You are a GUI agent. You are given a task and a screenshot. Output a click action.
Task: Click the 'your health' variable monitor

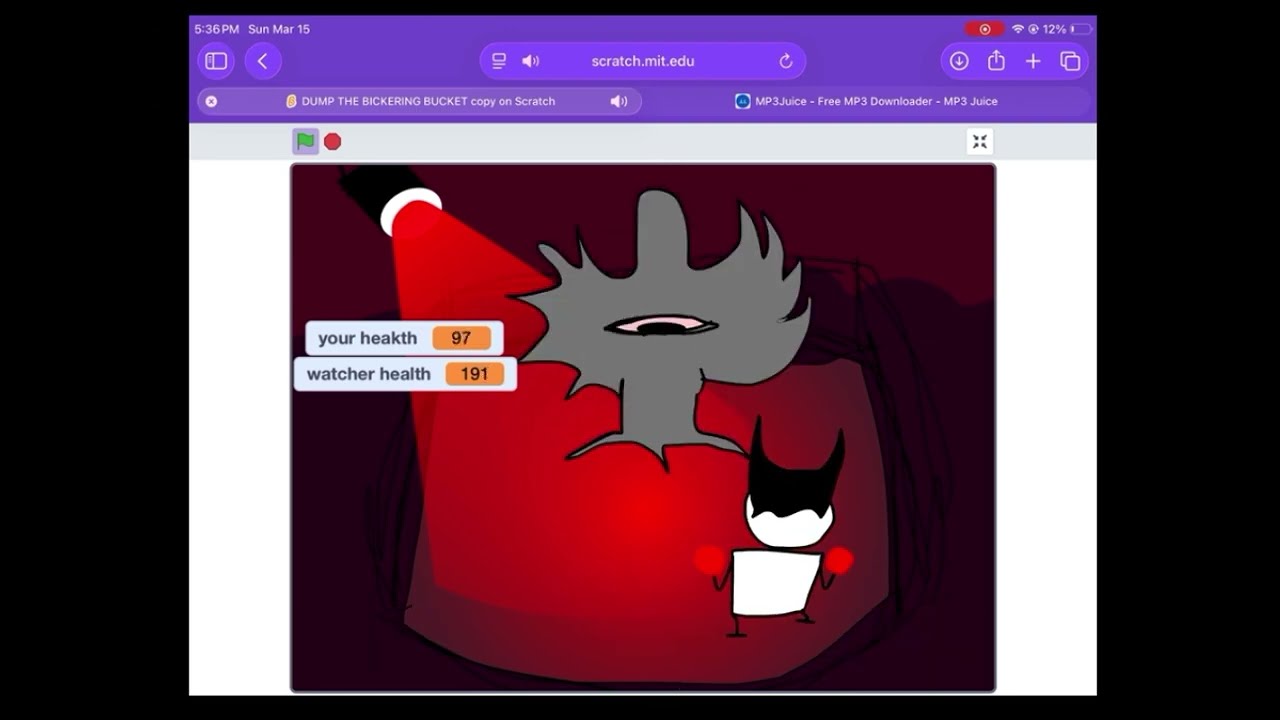click(404, 338)
